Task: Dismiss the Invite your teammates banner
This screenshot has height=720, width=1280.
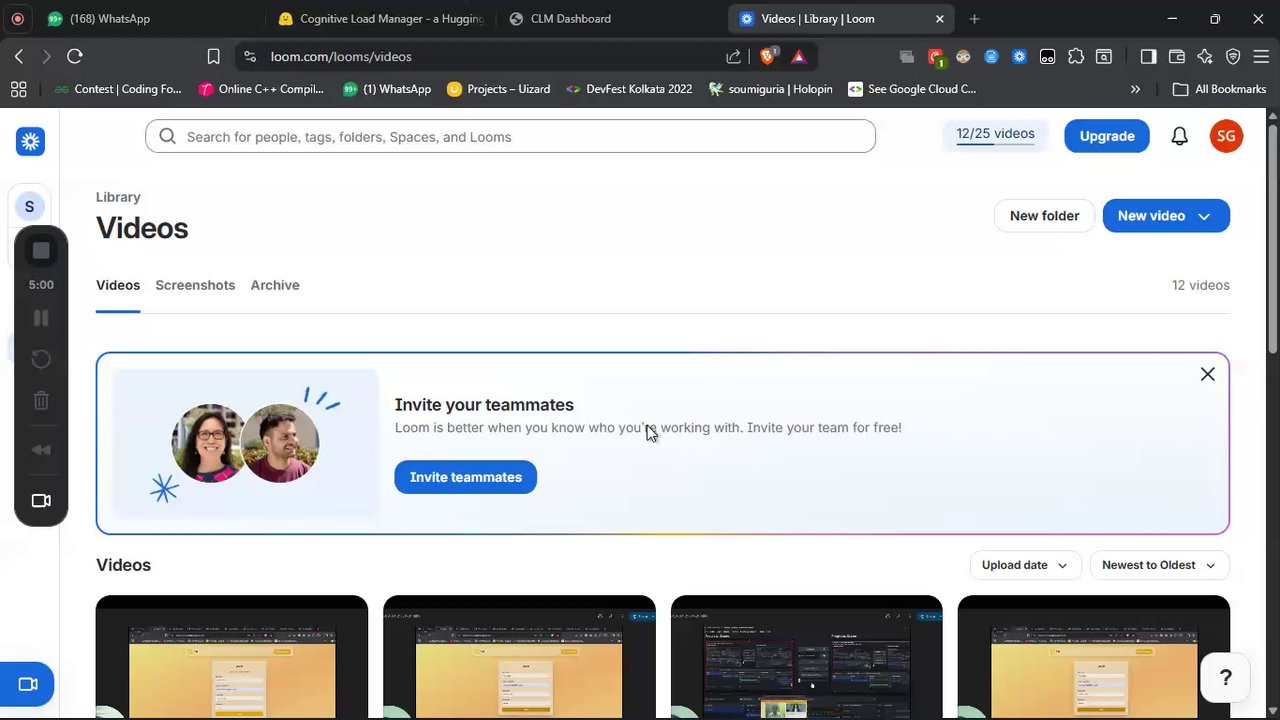Action: pos(1208,374)
